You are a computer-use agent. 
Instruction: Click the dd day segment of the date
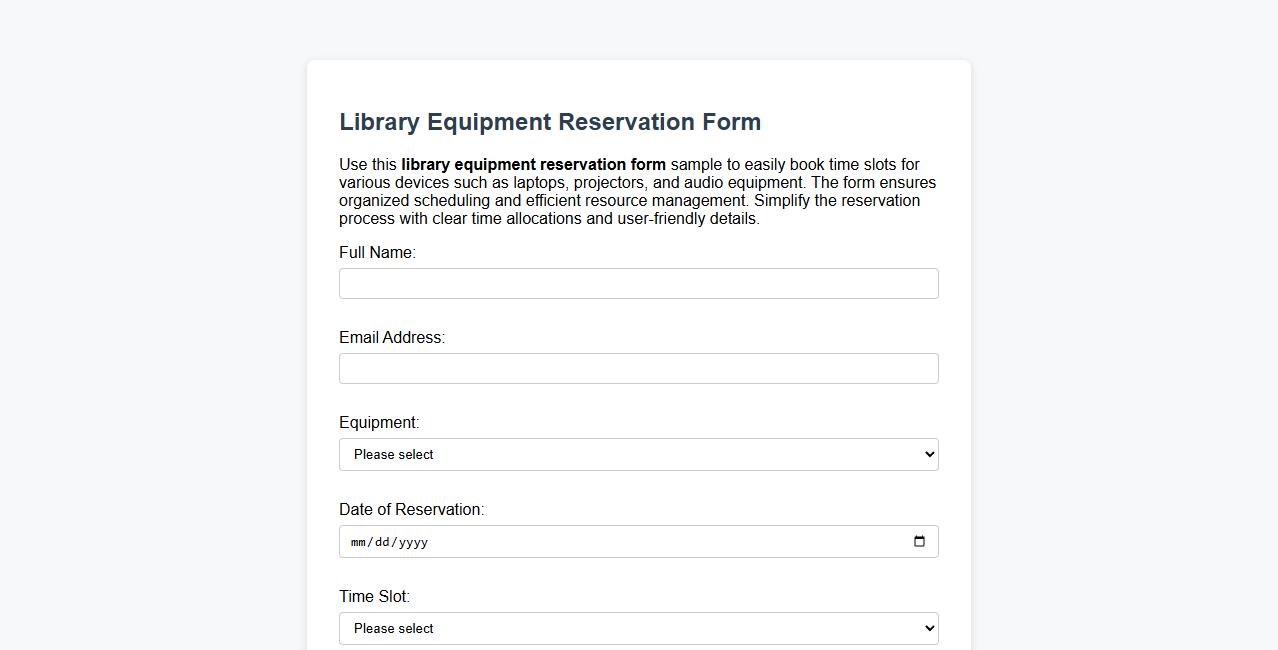pyautogui.click(x=384, y=542)
